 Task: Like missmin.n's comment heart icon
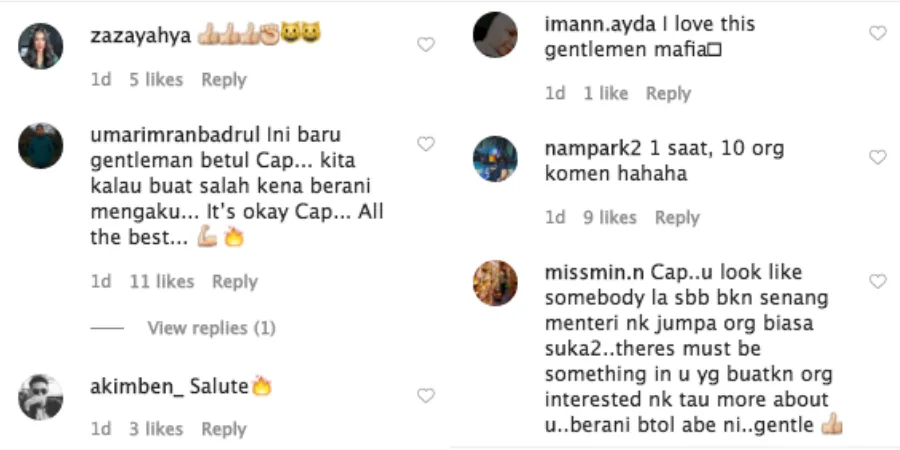click(x=877, y=282)
